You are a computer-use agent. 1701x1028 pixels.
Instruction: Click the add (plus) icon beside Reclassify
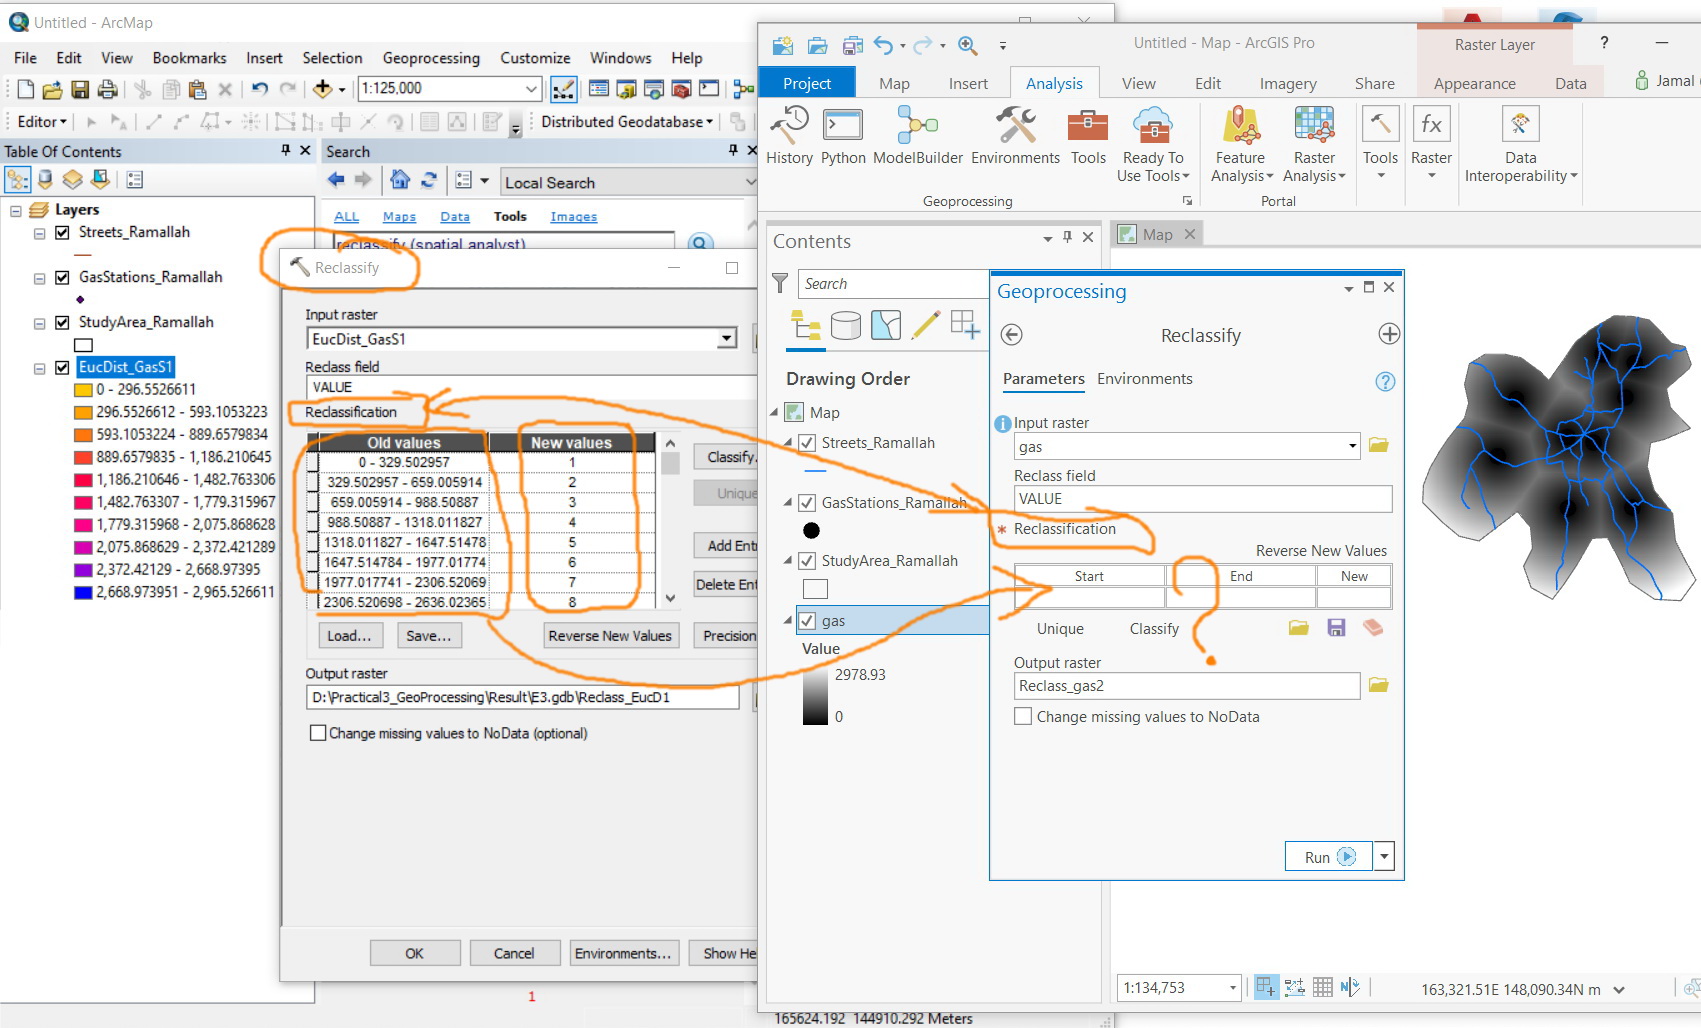pyautogui.click(x=1389, y=334)
